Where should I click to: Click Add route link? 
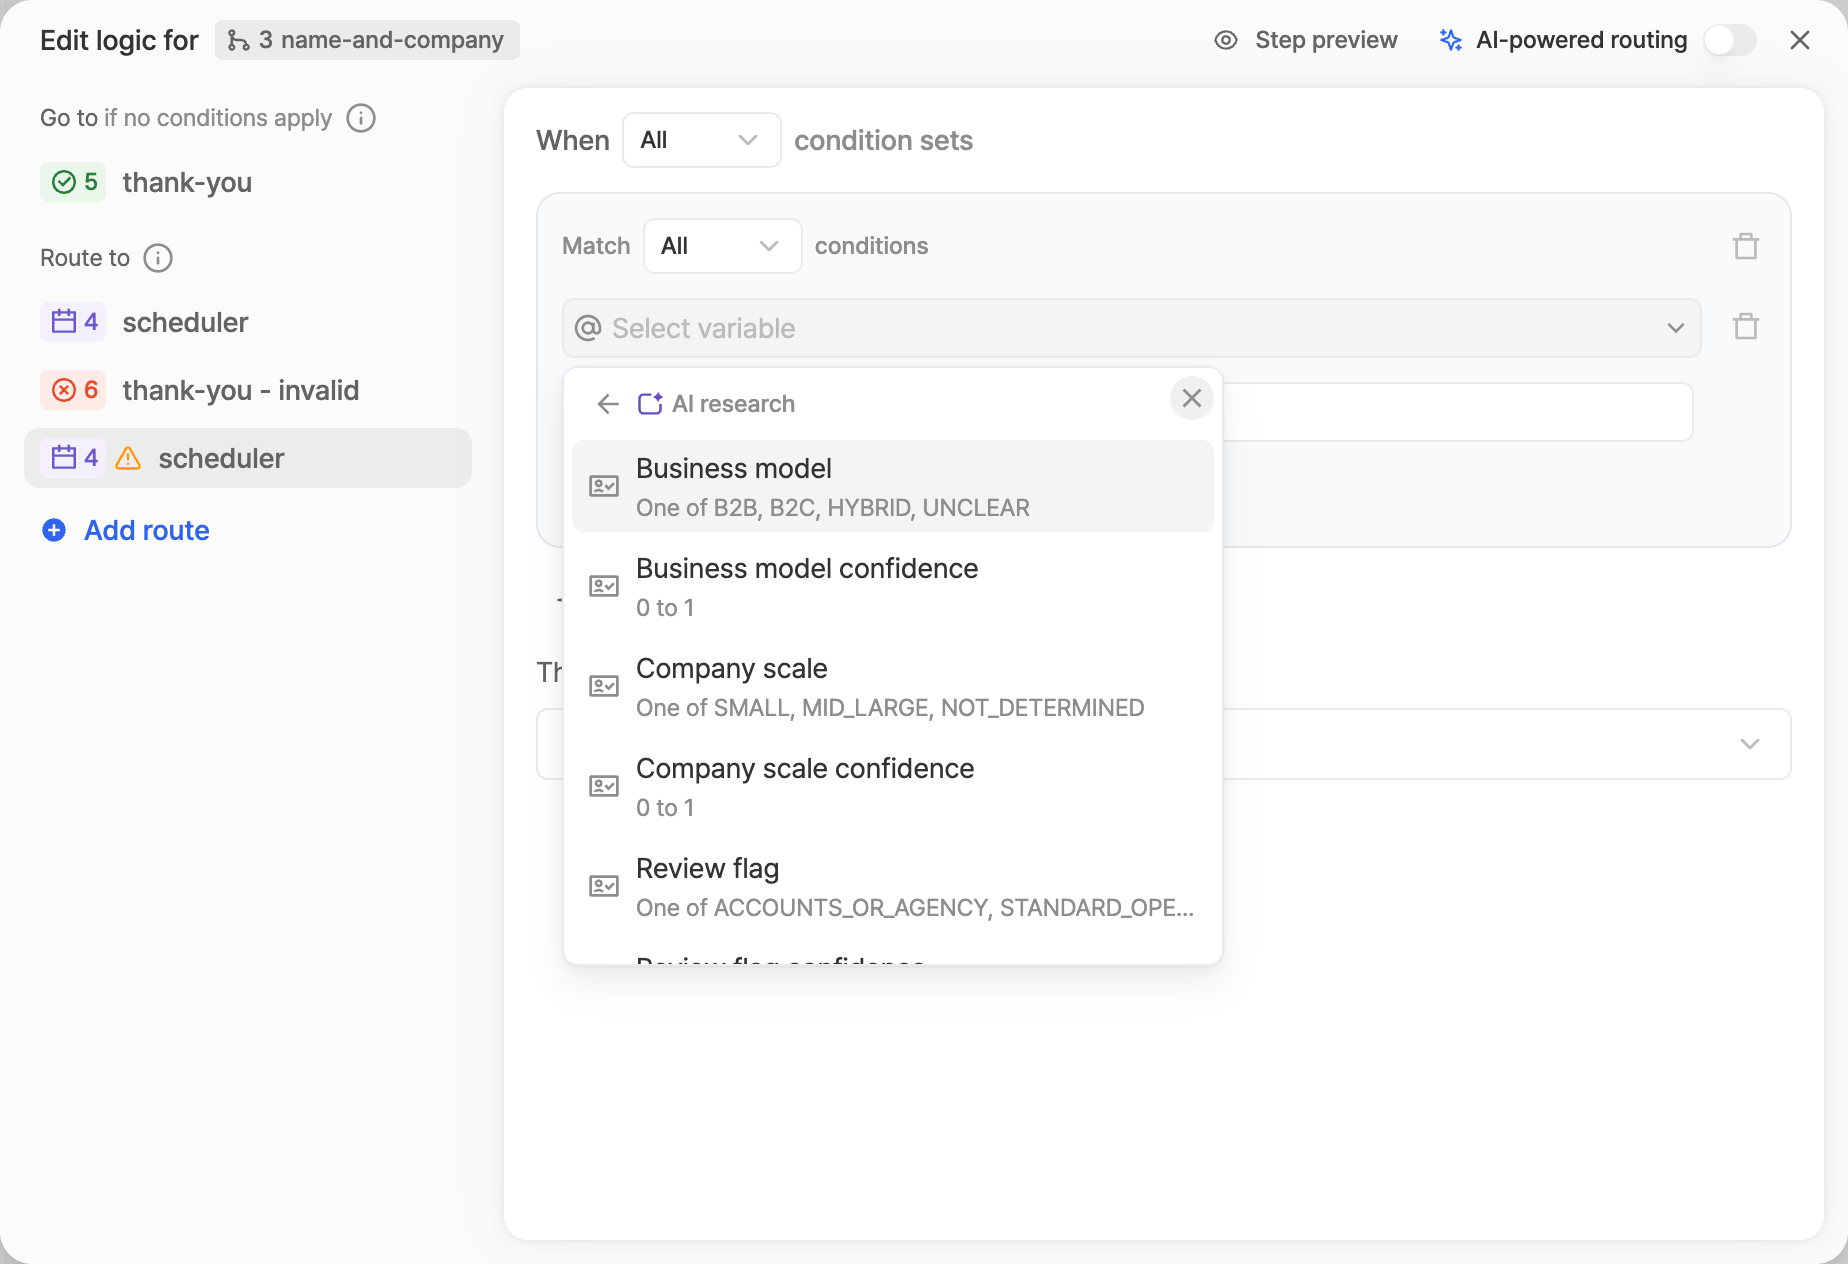(147, 530)
